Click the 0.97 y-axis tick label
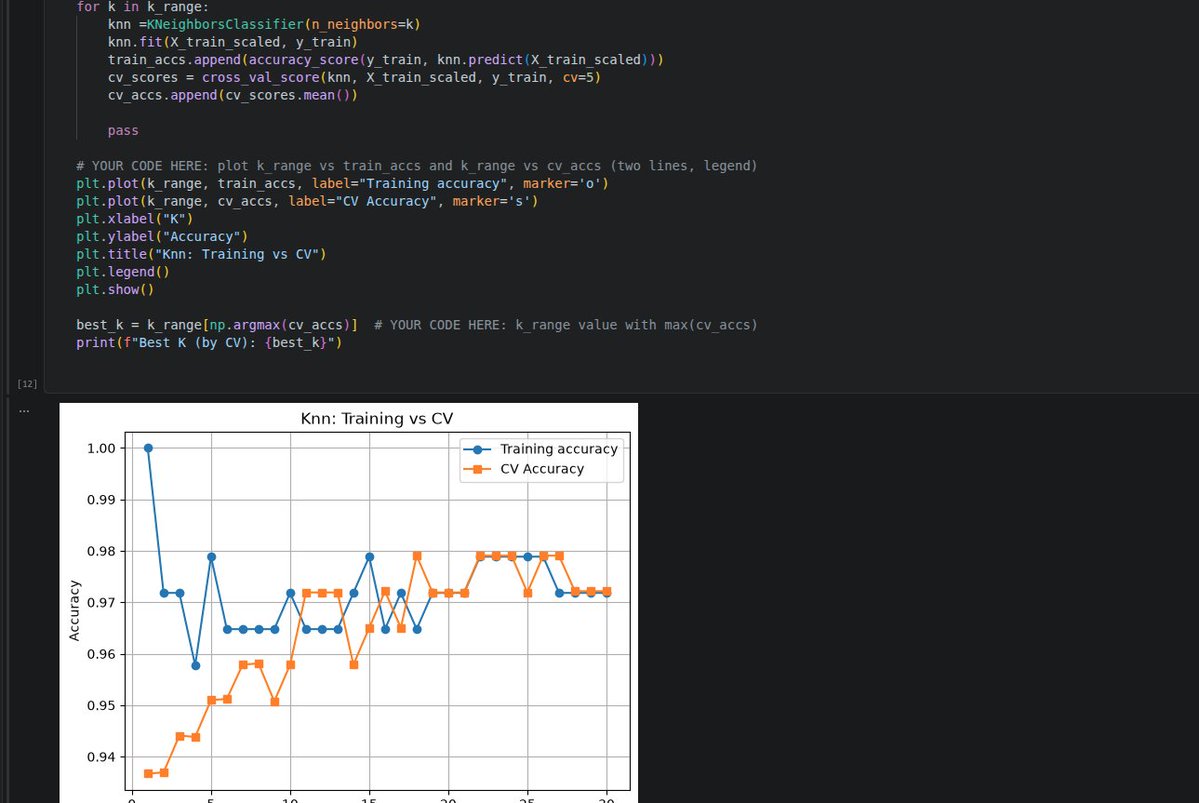The height and width of the screenshot is (803, 1199). click(102, 603)
